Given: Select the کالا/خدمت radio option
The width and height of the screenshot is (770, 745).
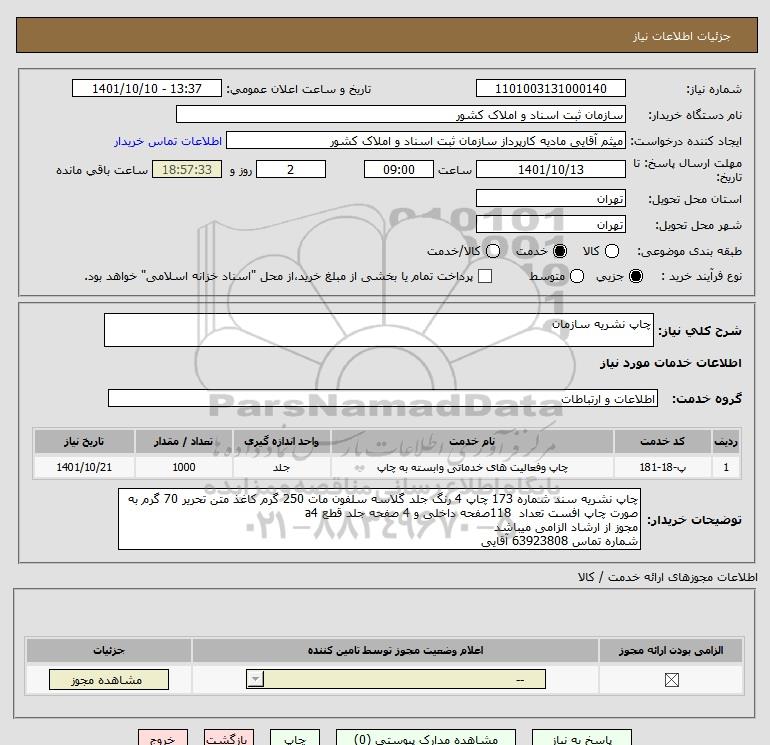Looking at the screenshot, I should 493,251.
